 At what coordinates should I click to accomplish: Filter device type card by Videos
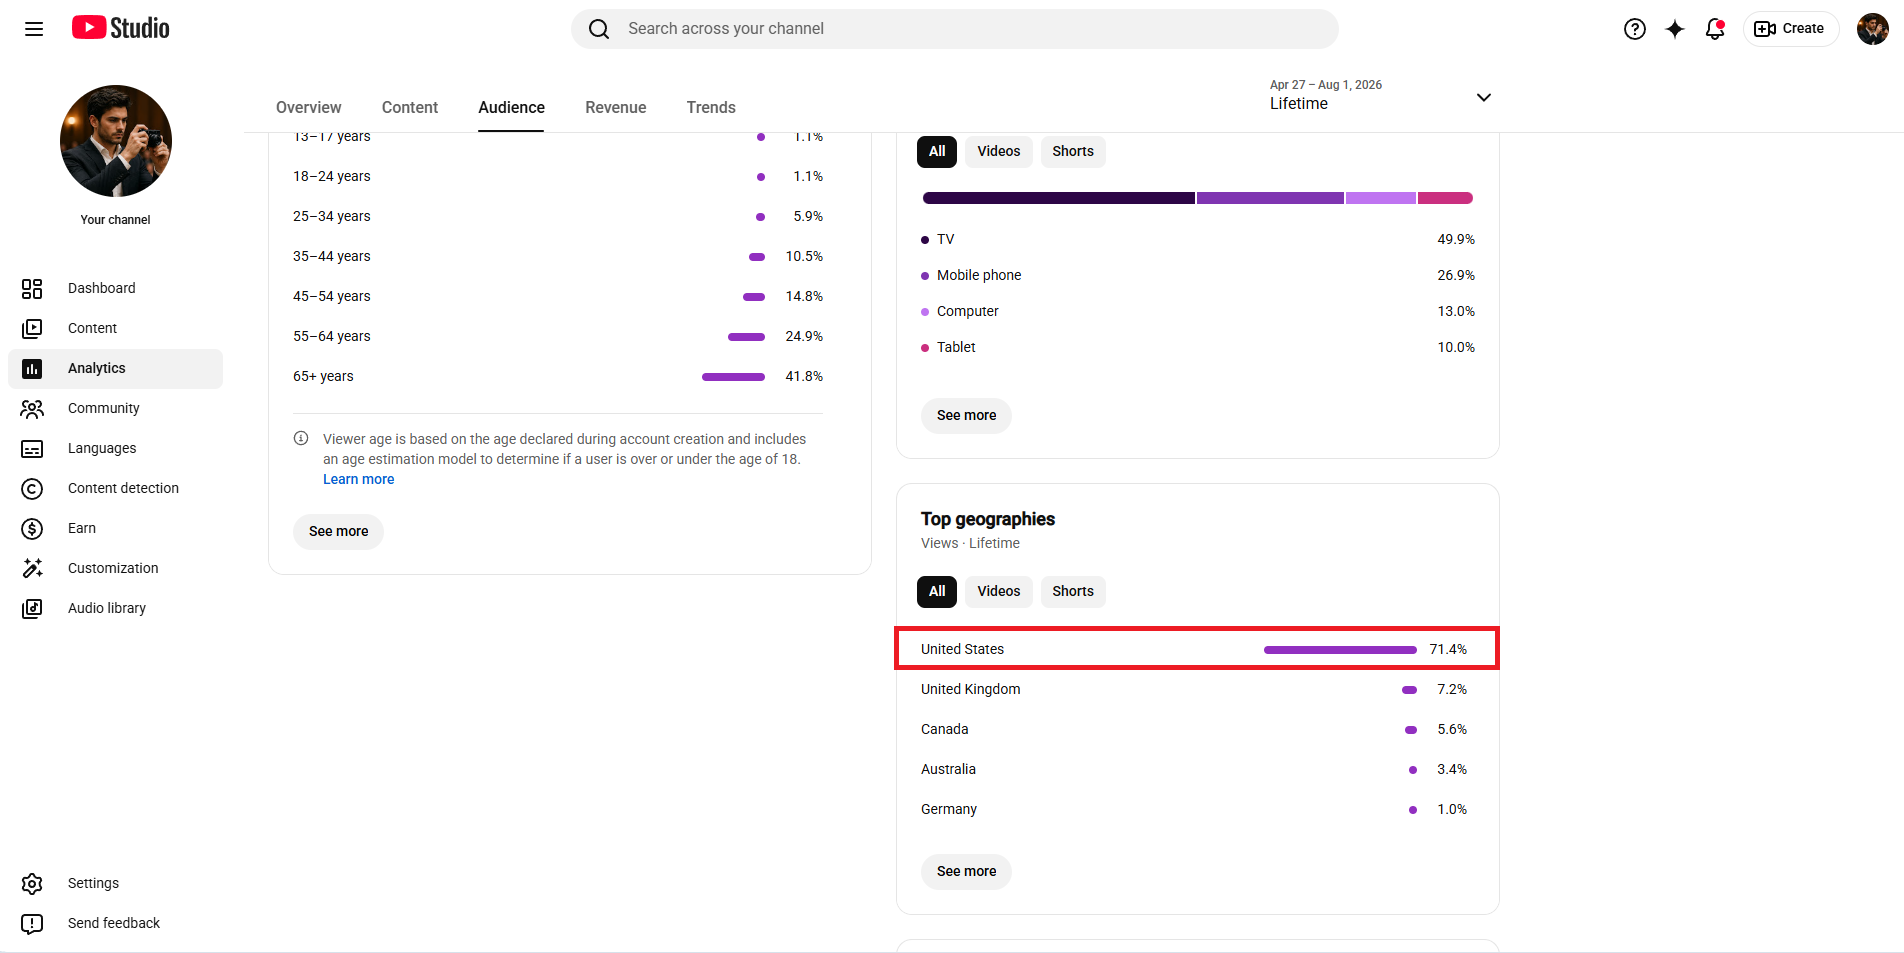[x=999, y=152]
